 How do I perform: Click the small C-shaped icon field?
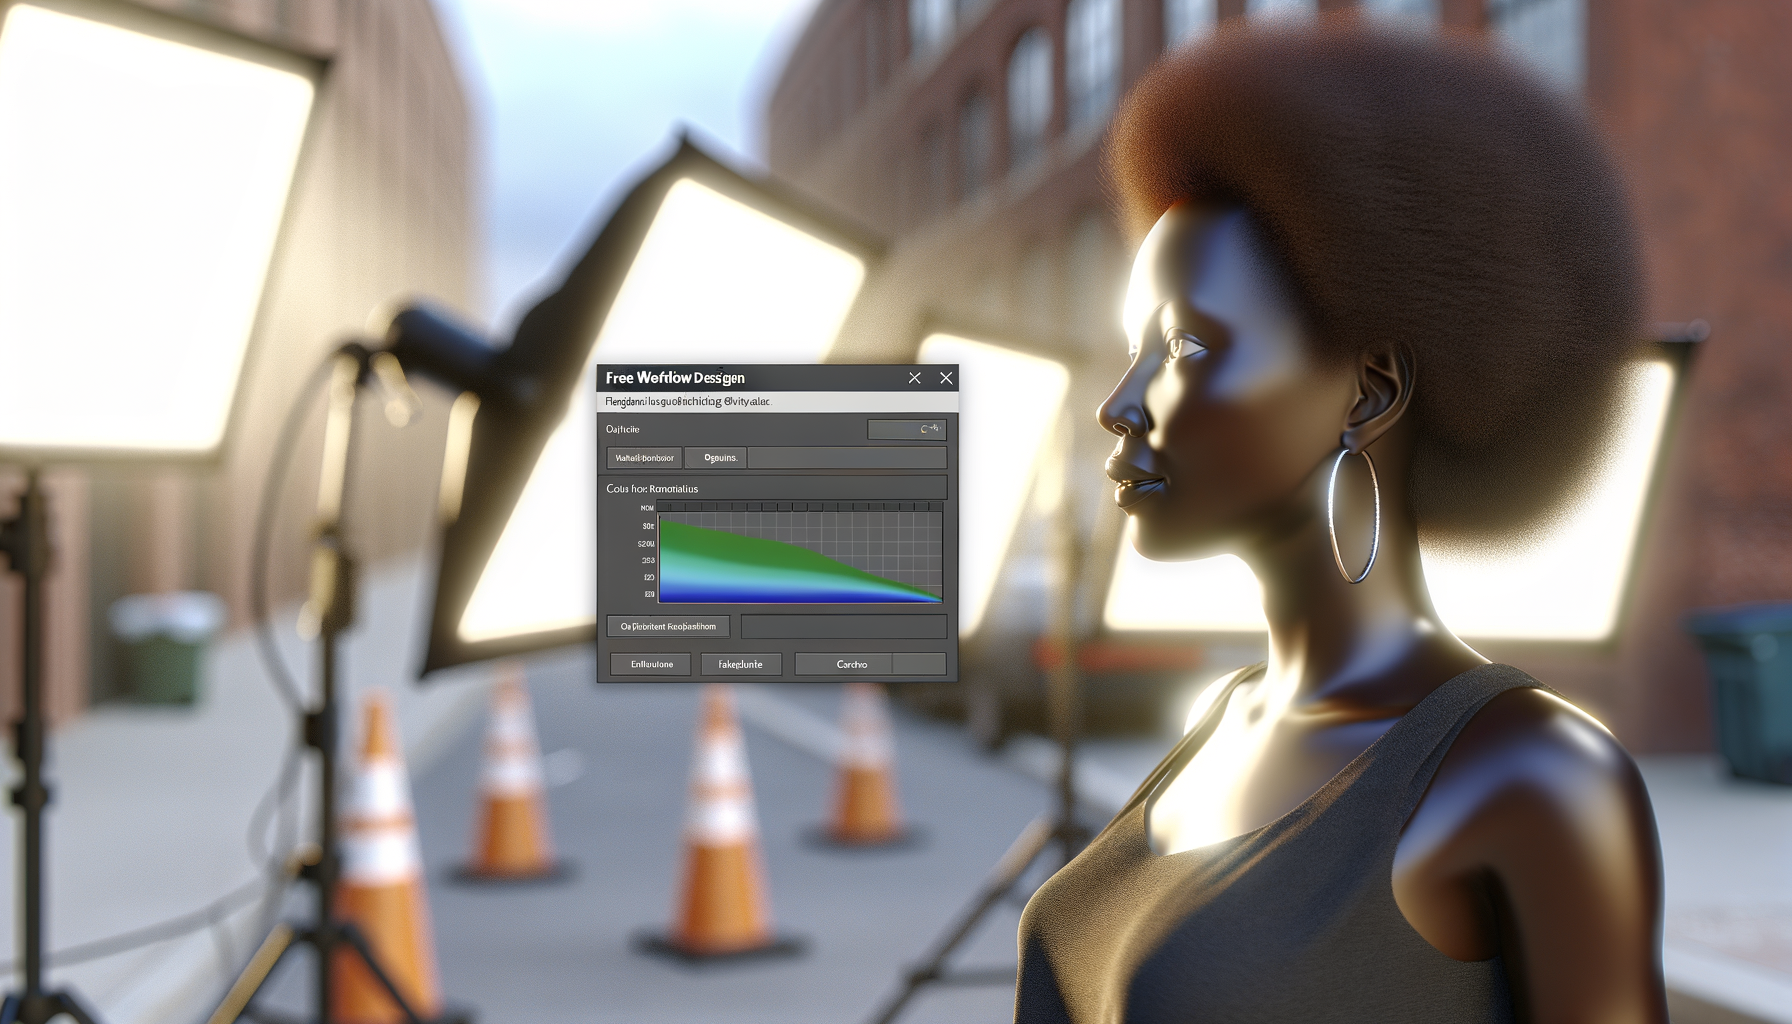[906, 428]
